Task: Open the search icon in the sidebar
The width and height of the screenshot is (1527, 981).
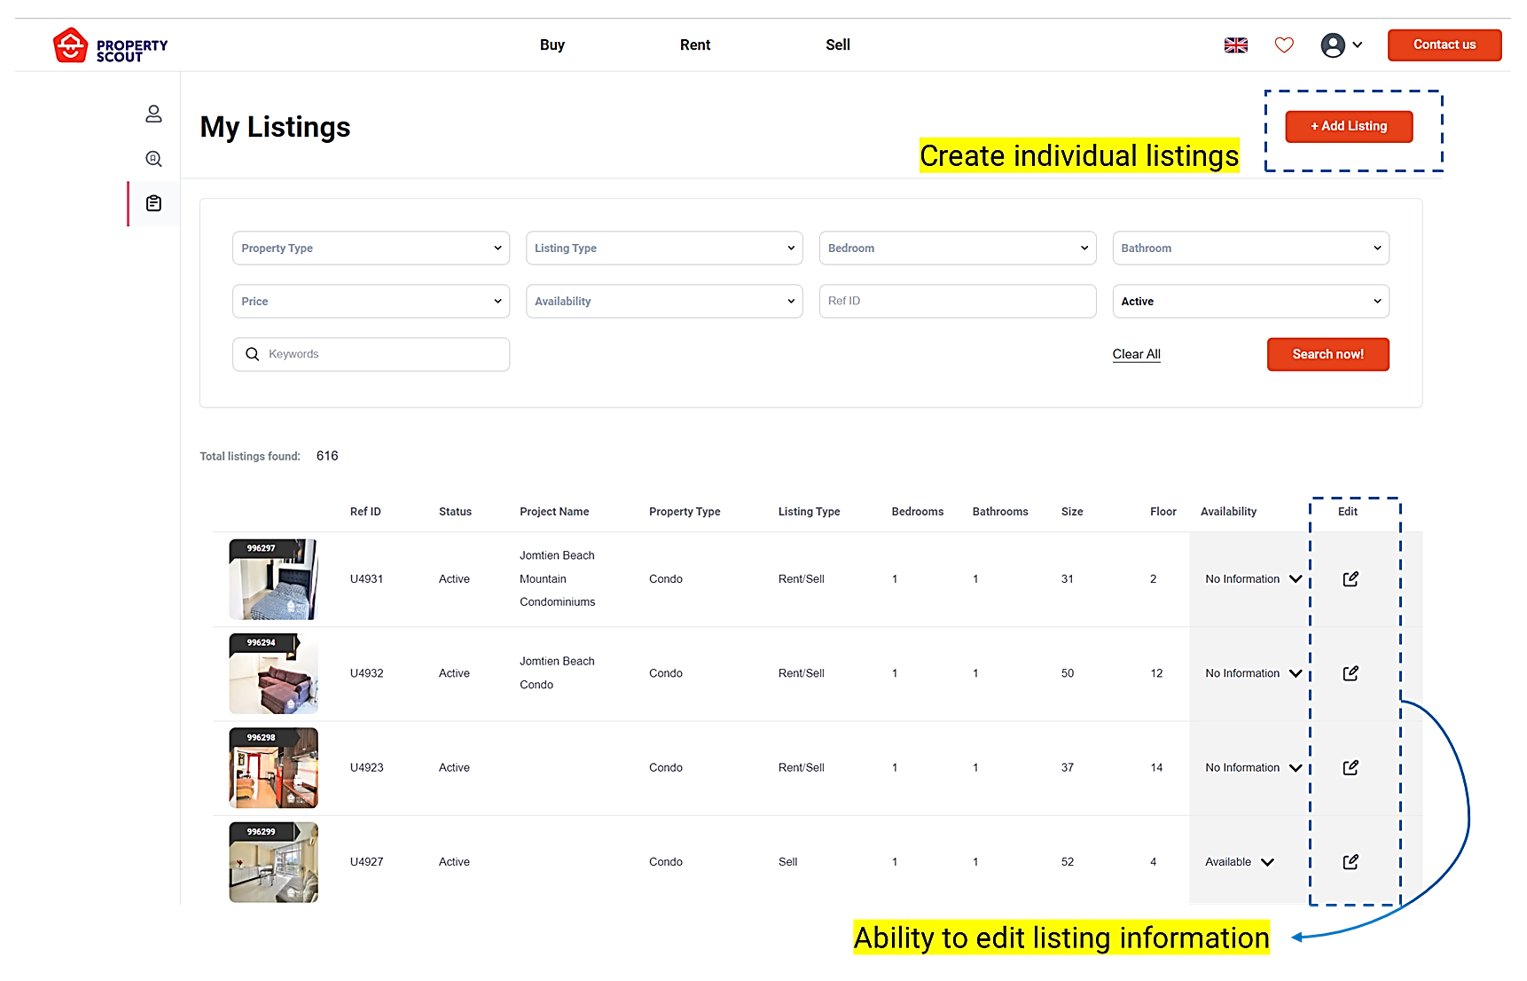Action: (x=153, y=158)
